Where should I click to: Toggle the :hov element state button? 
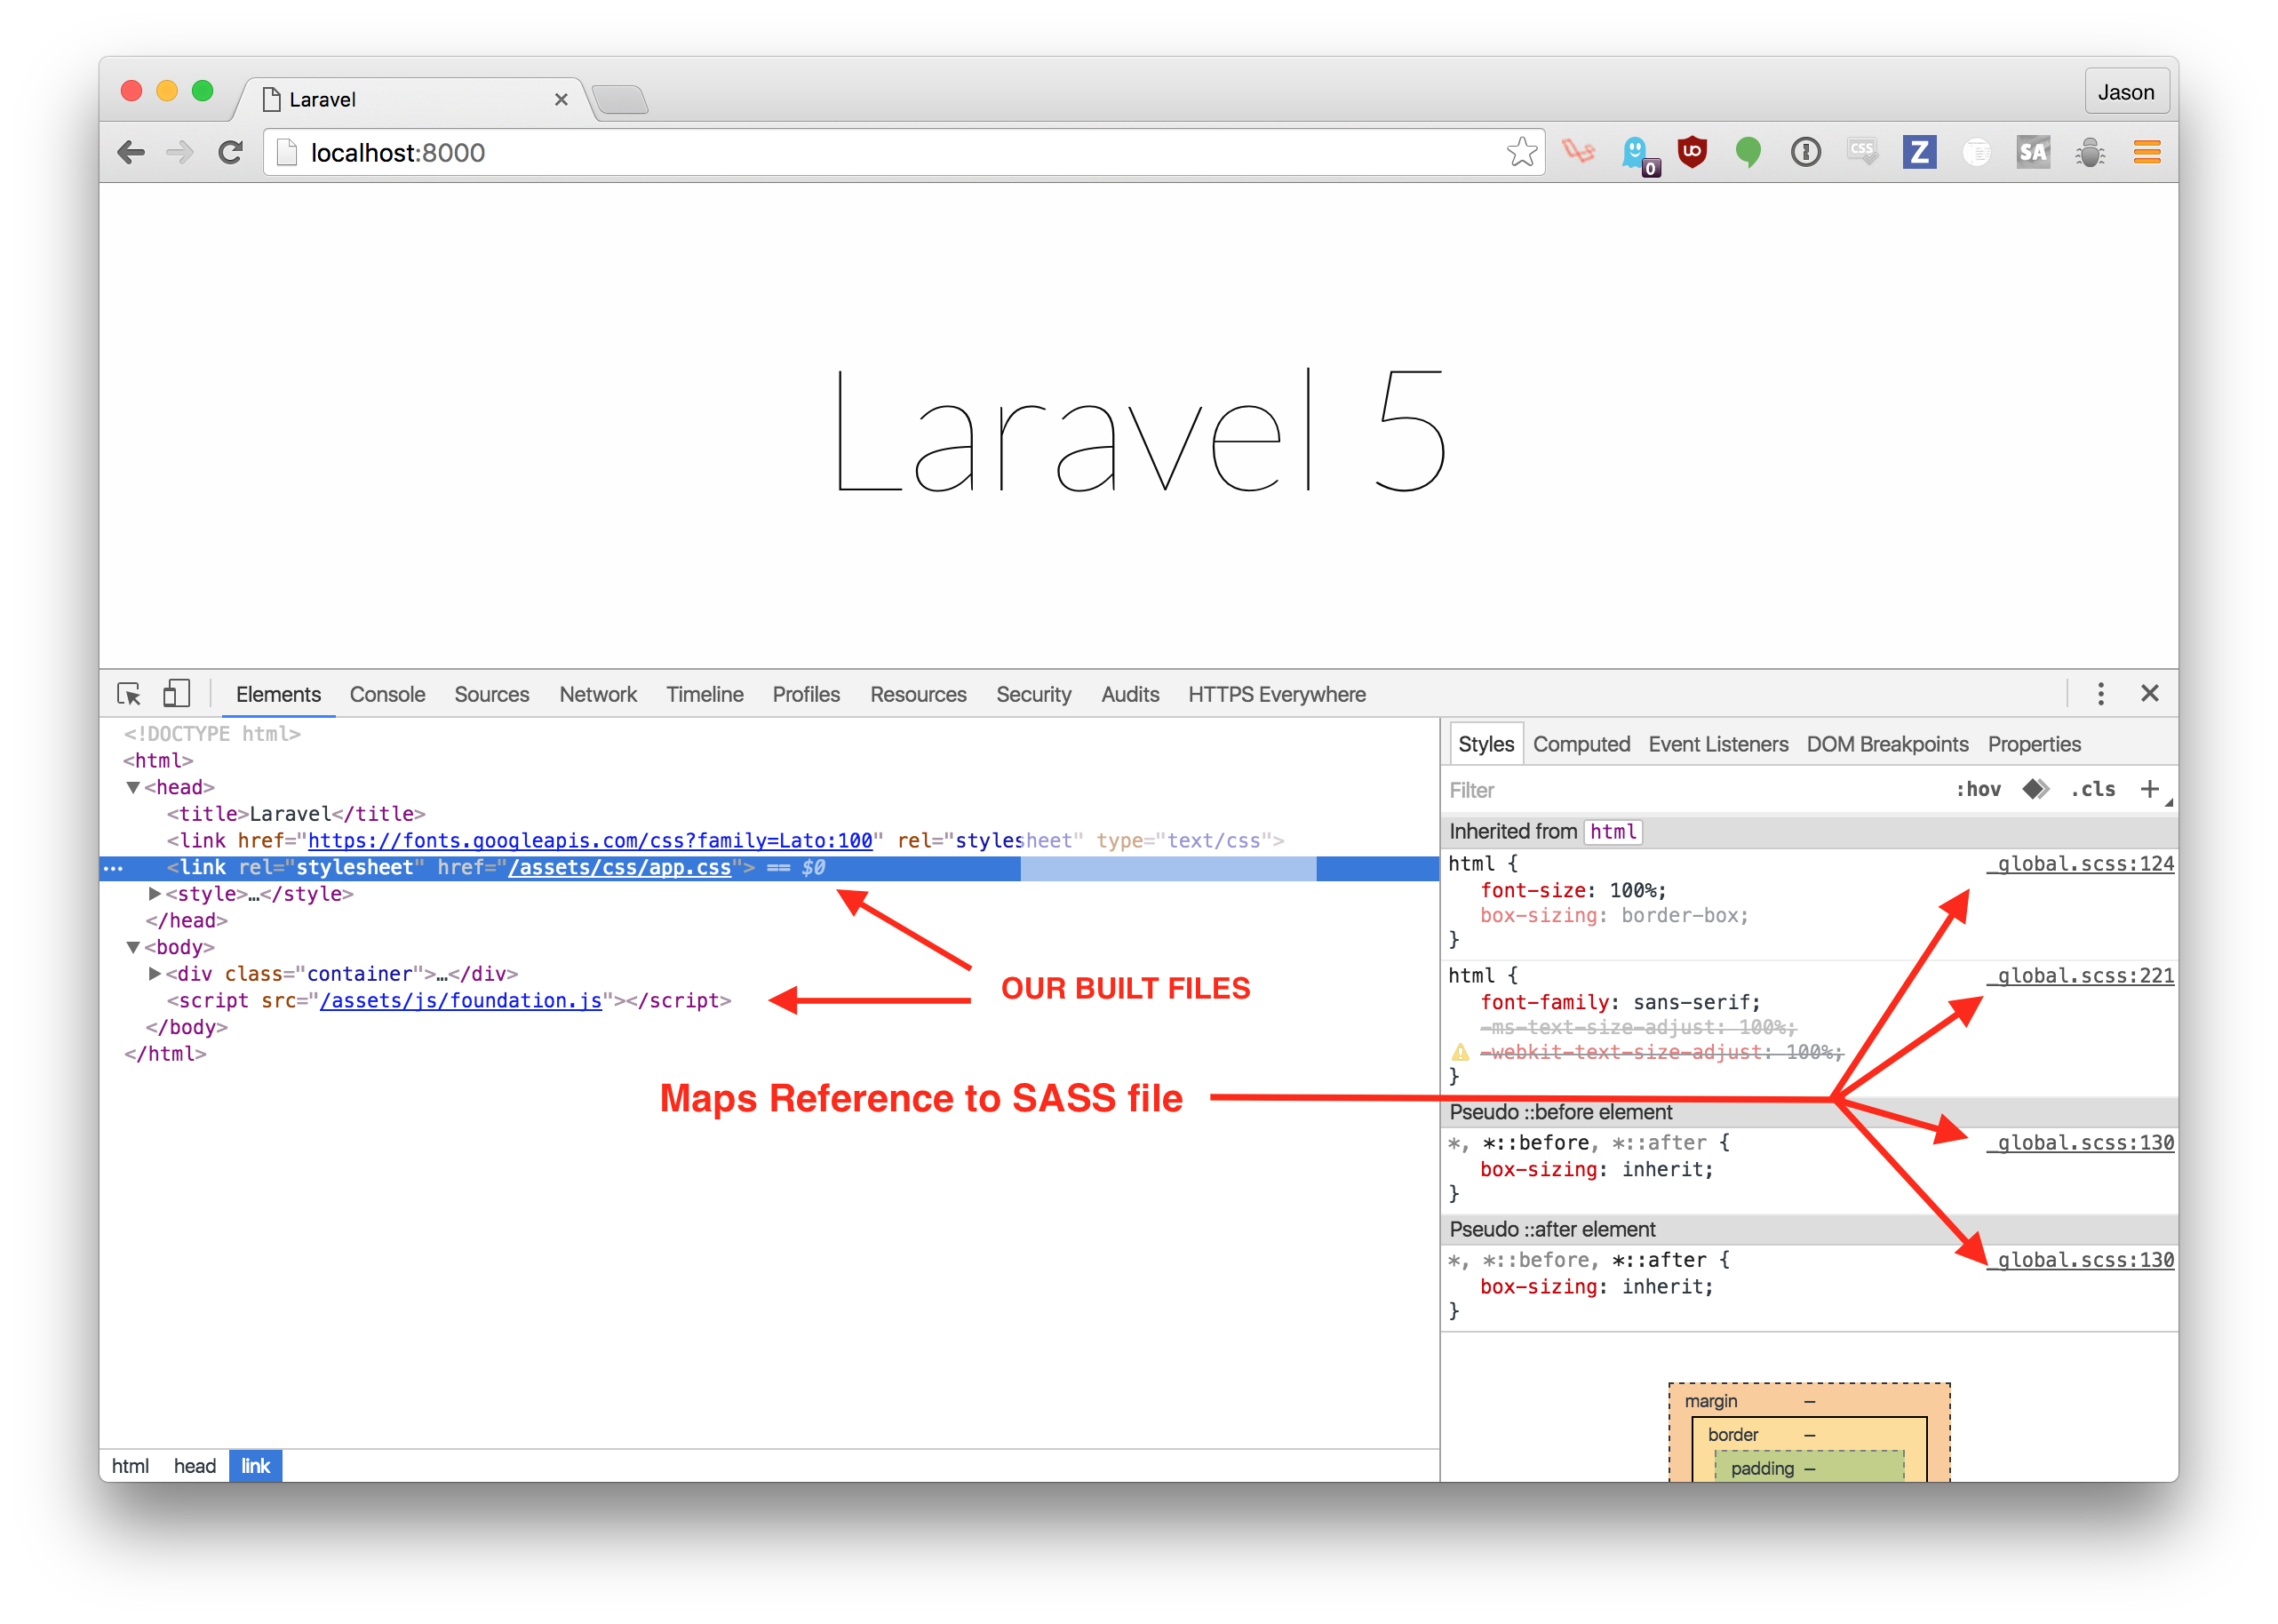coord(1977,789)
